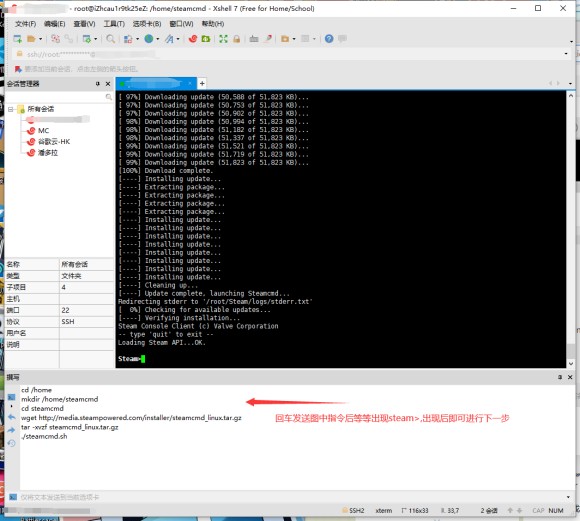Launch Xftp with the red swirl icon
Image resolution: width=580 pixels, height=521 pixels.
point(193,39)
